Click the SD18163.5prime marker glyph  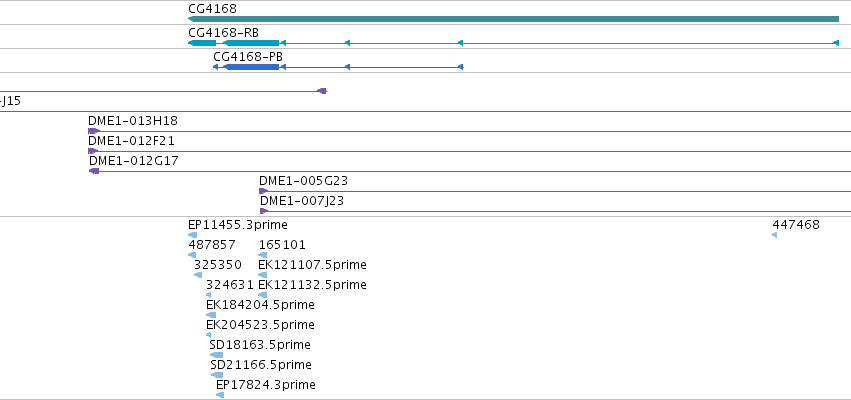click(217, 355)
